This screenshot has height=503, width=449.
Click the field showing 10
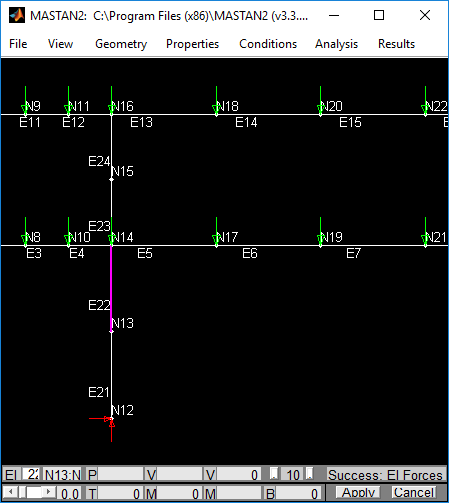[x=292, y=474]
